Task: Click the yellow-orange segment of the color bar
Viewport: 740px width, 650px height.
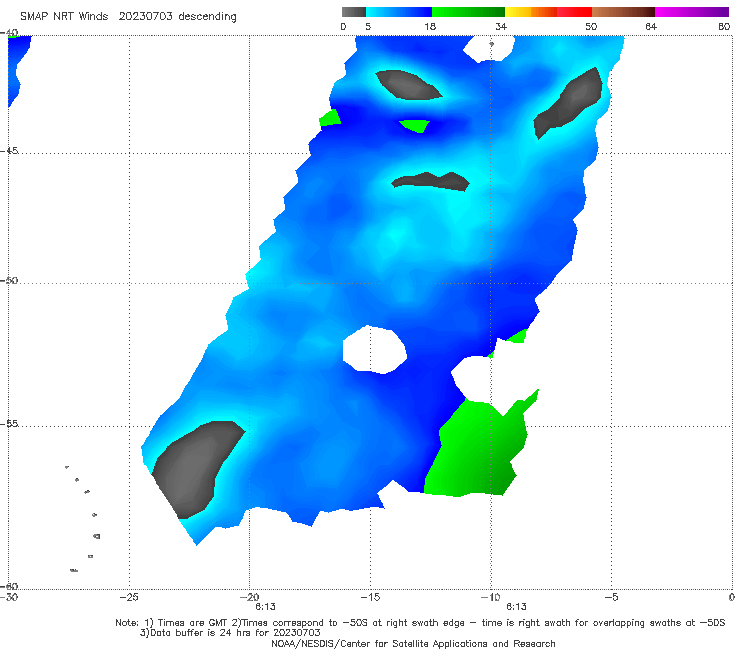Action: click(530, 12)
